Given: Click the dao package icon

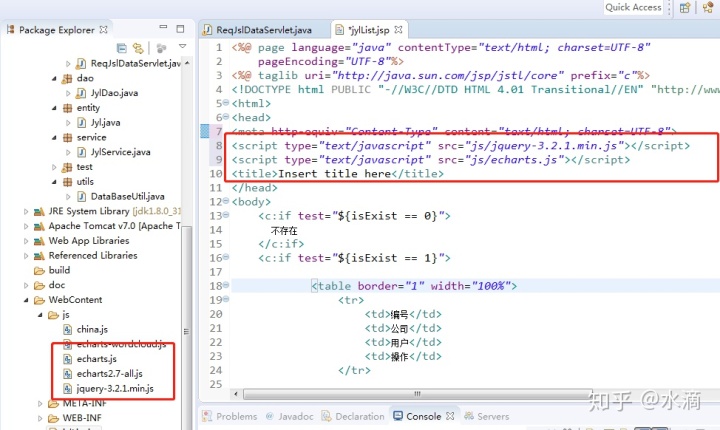Looking at the screenshot, I should (x=68, y=79).
